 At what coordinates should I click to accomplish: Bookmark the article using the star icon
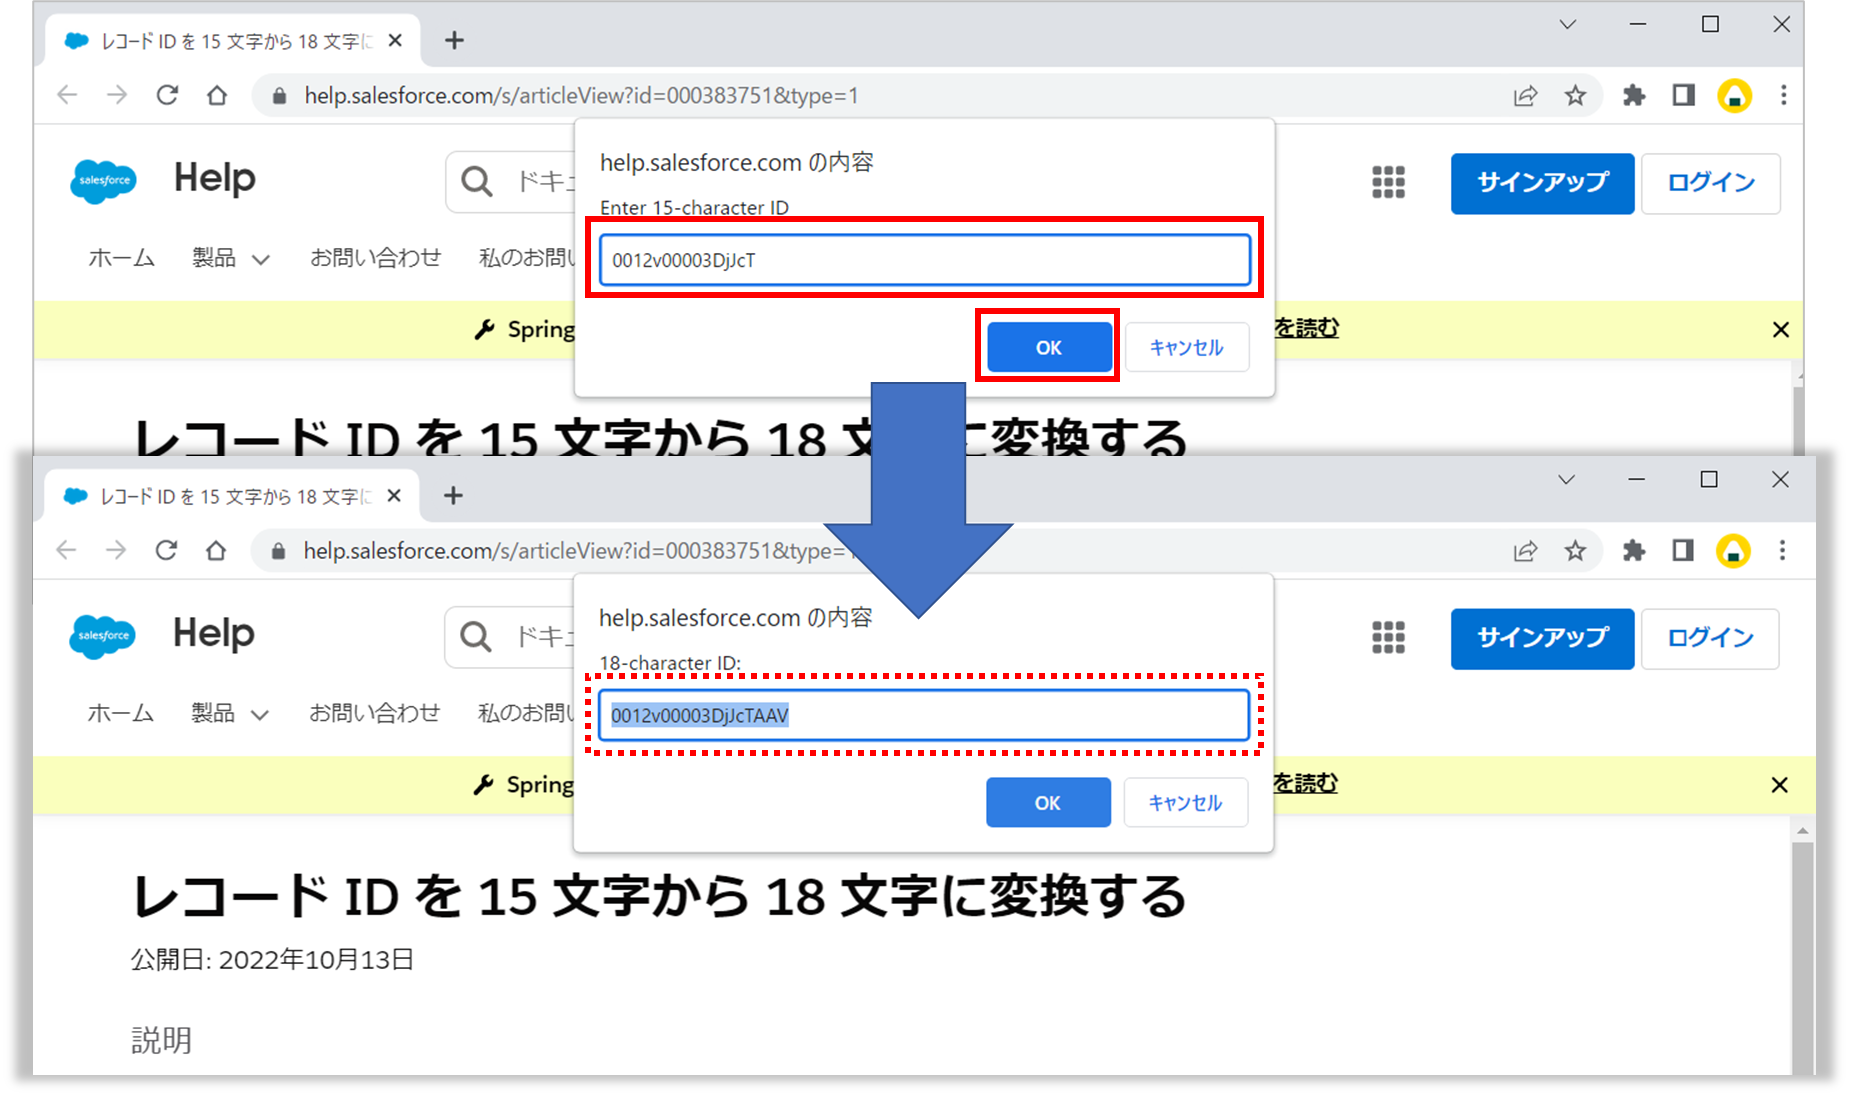pos(1575,95)
